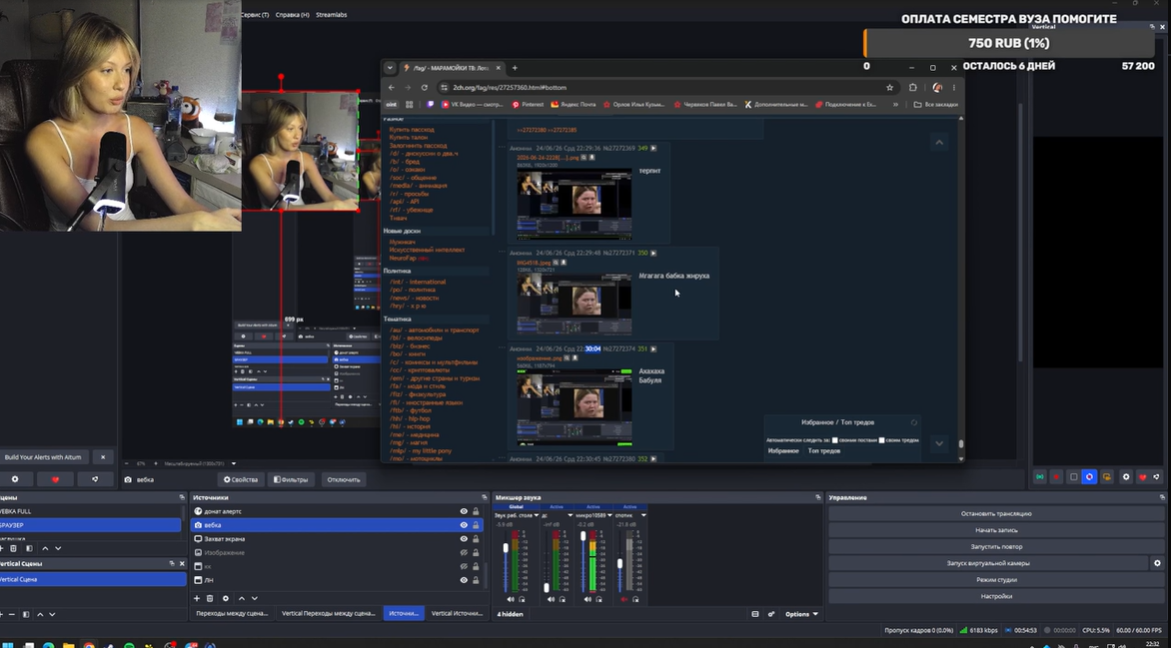This screenshot has width=1171, height=648.
Task: Click gear icon in Aitum alerts dock
Action: 15,479
